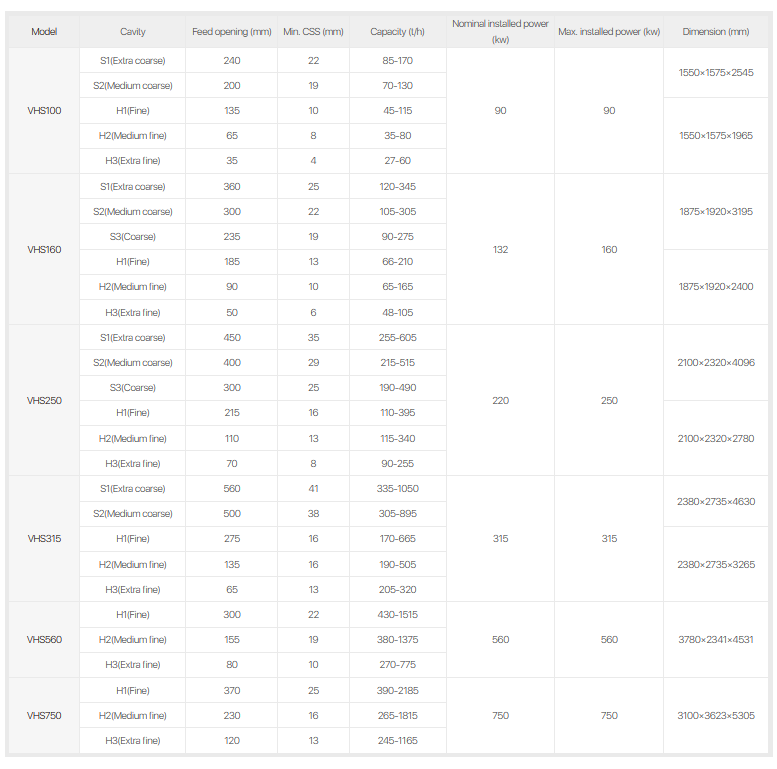Click the VHS100 model cell
Image resolution: width=777 pixels, height=769 pixels.
(44, 111)
